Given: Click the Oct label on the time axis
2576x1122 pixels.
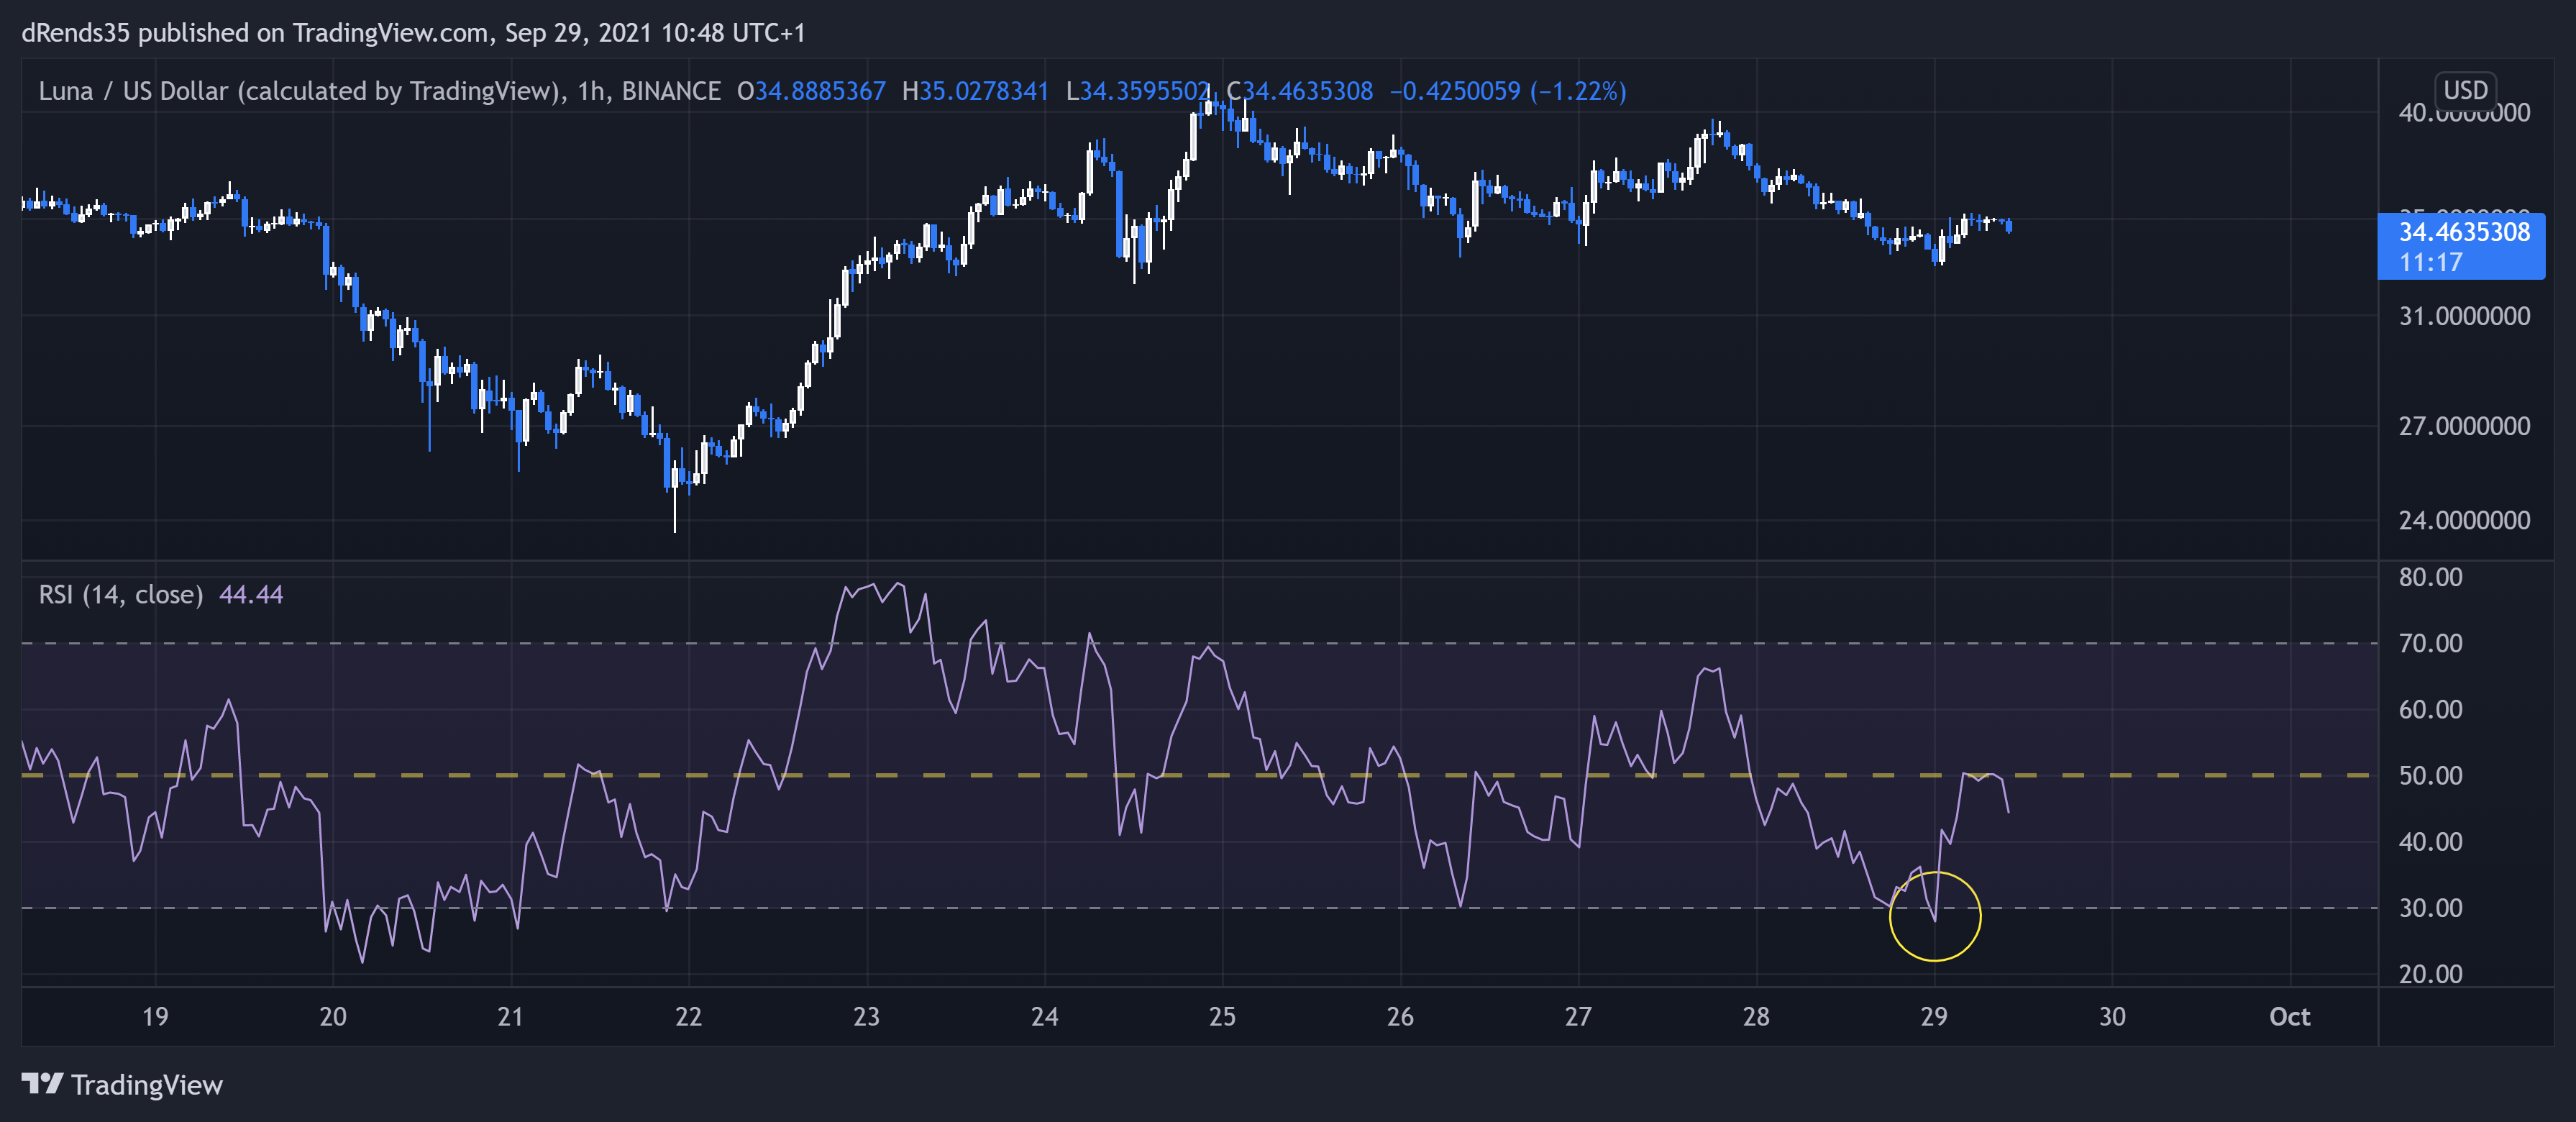Looking at the screenshot, I should (x=2290, y=1017).
